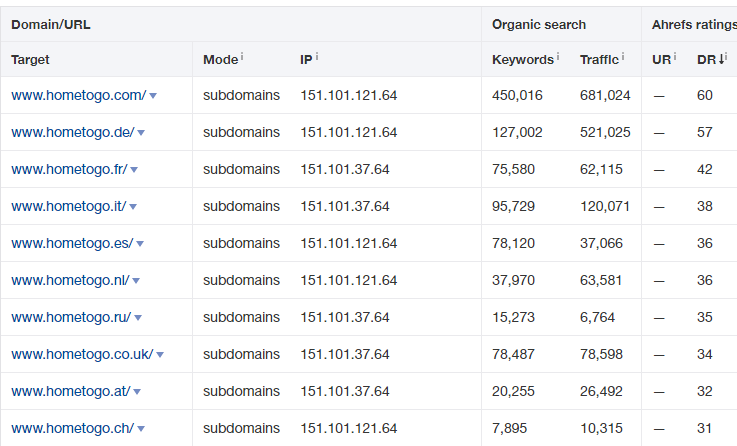Select traffic value 26,492

coord(601,391)
